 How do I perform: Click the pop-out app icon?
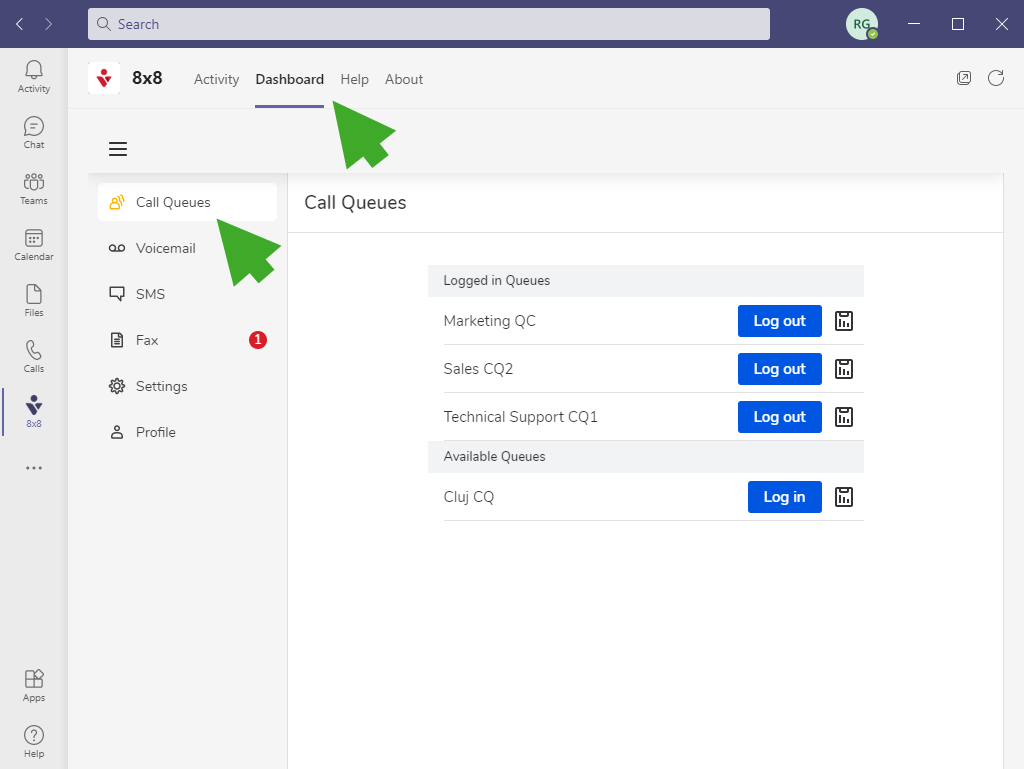coord(964,78)
